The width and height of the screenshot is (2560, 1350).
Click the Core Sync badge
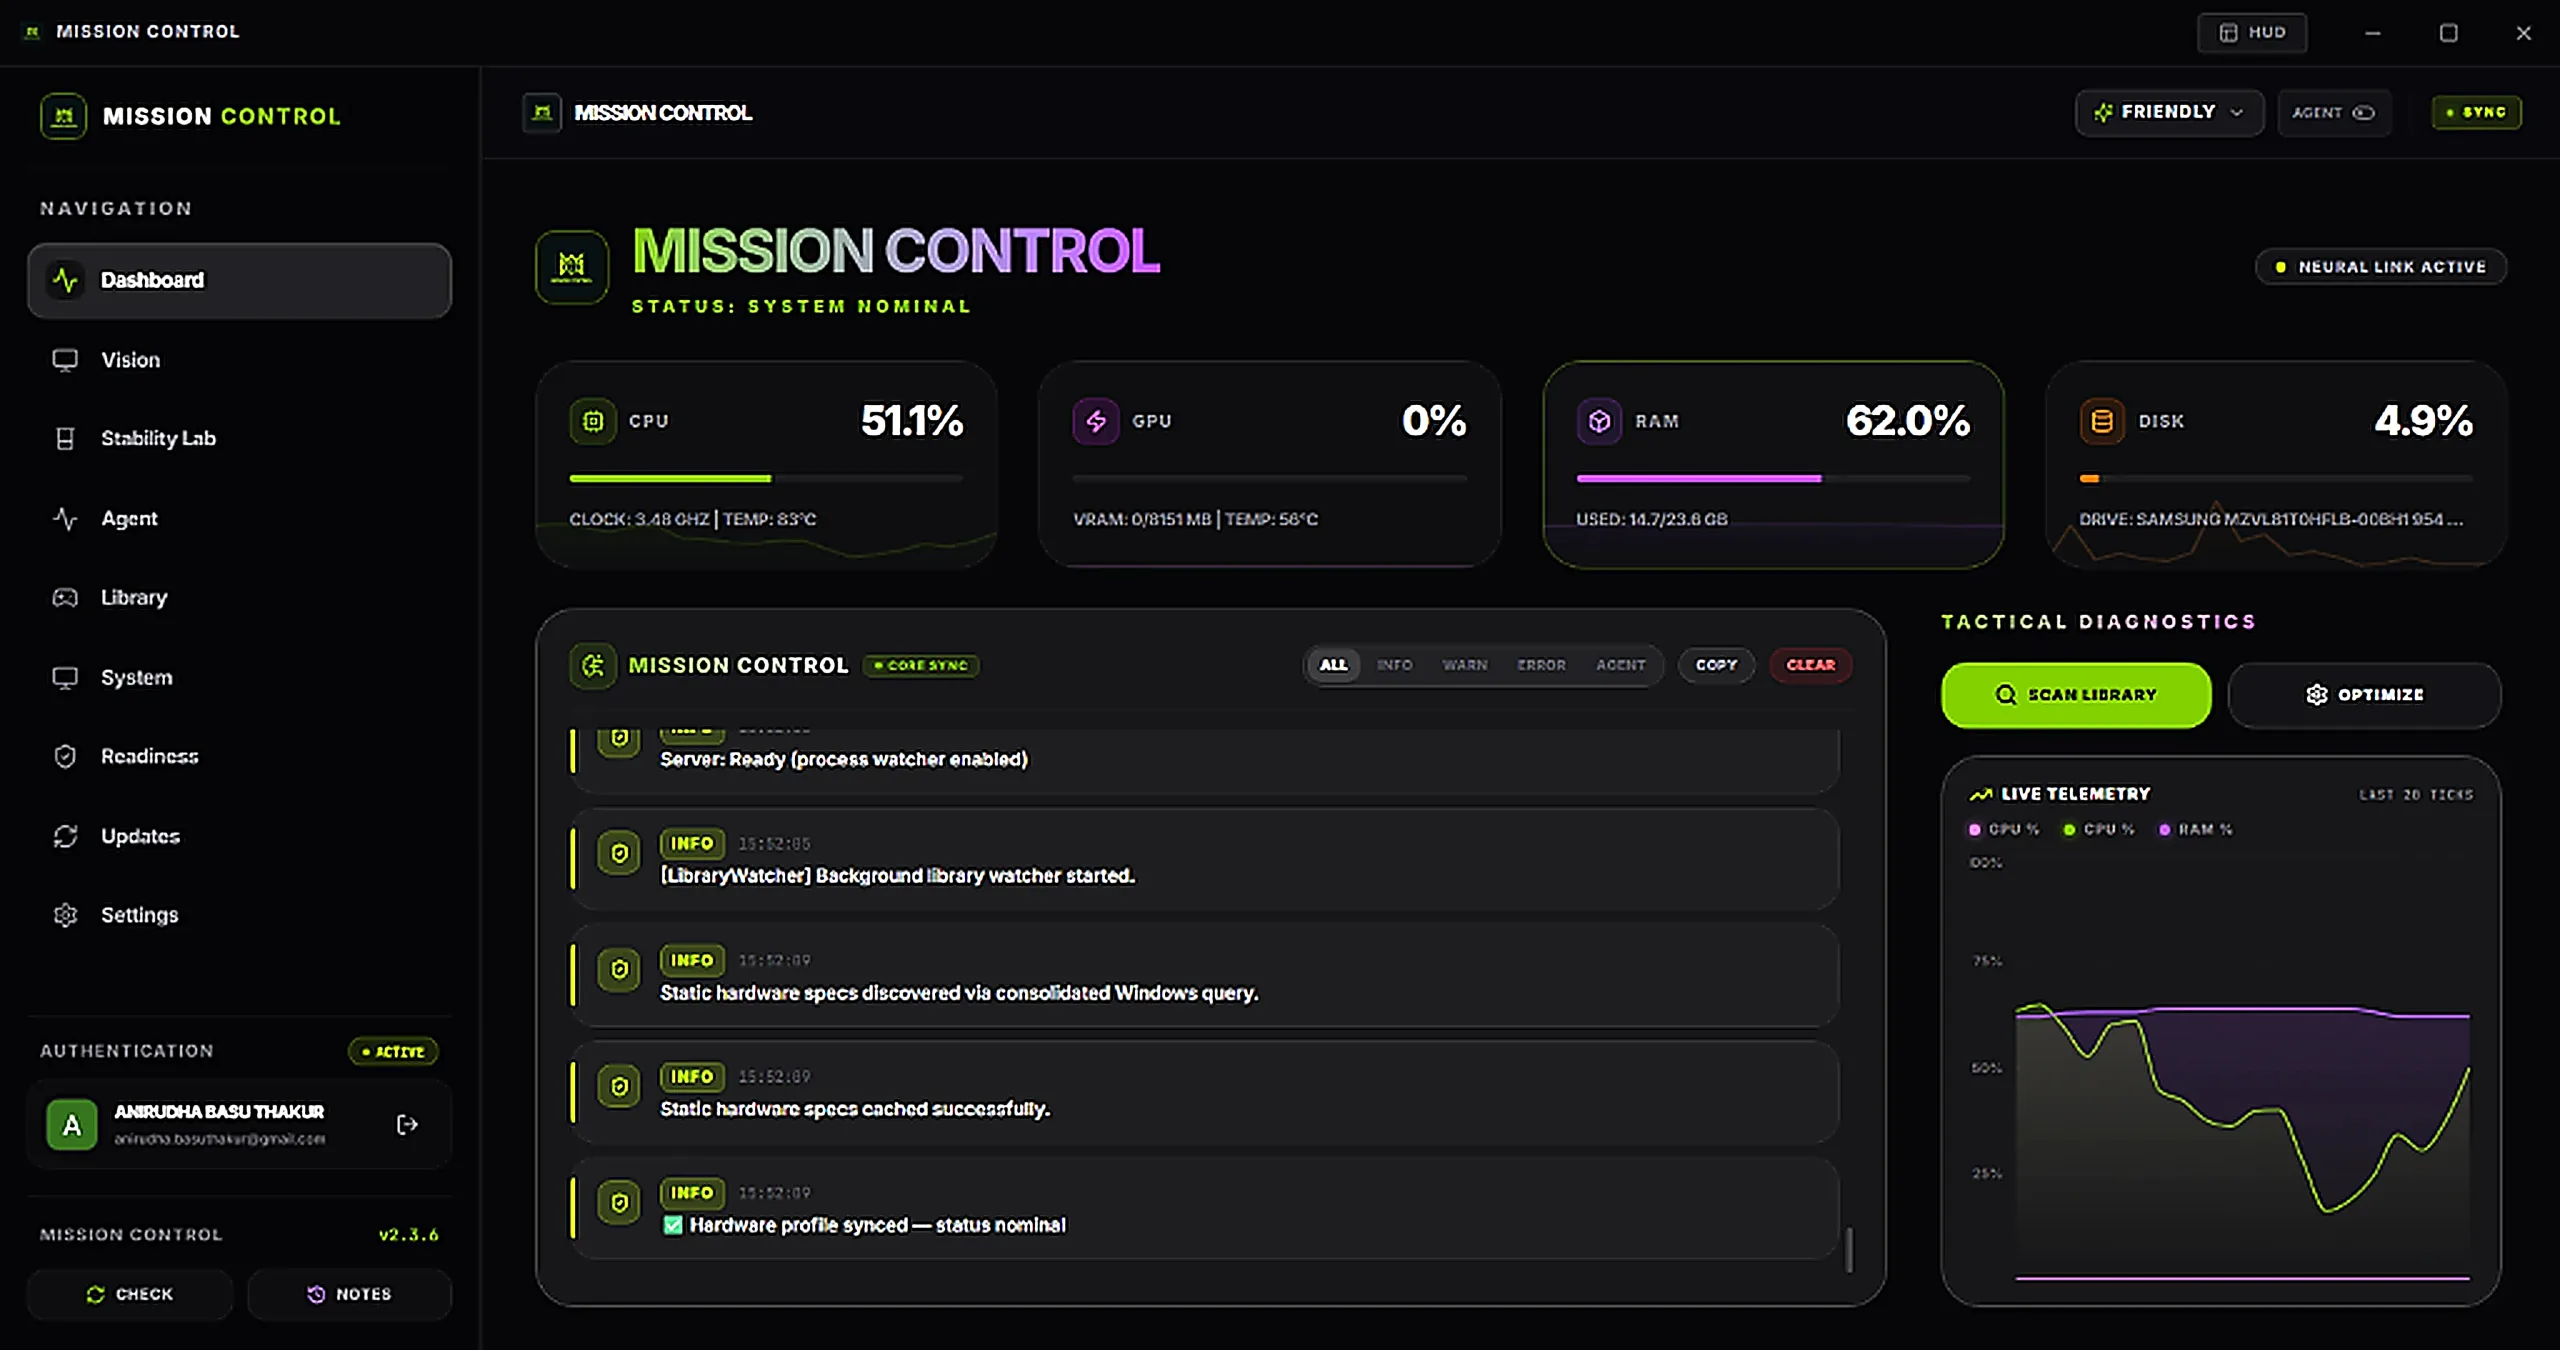point(921,665)
